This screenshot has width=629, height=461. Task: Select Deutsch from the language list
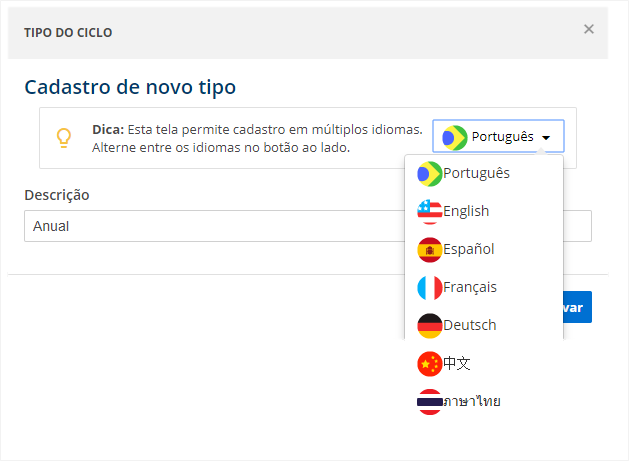[470, 326]
